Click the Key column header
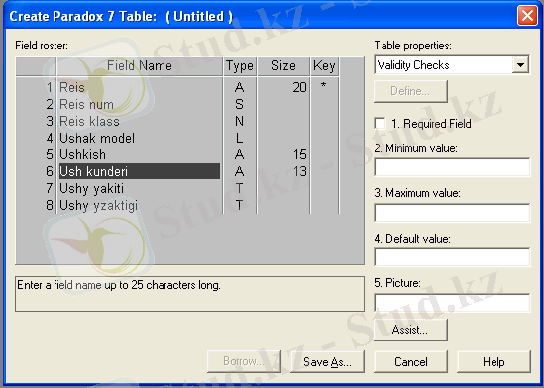The image size is (544, 388). click(x=324, y=66)
